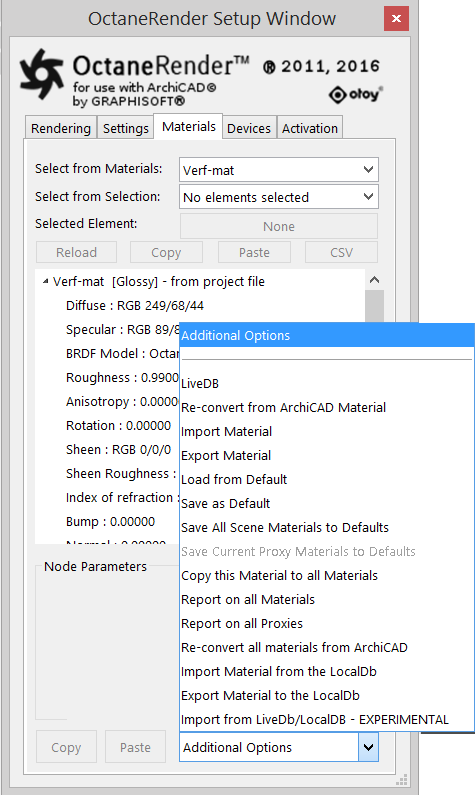
Task: Click the bottom Paste button under Node Parameters
Action: pos(135,747)
